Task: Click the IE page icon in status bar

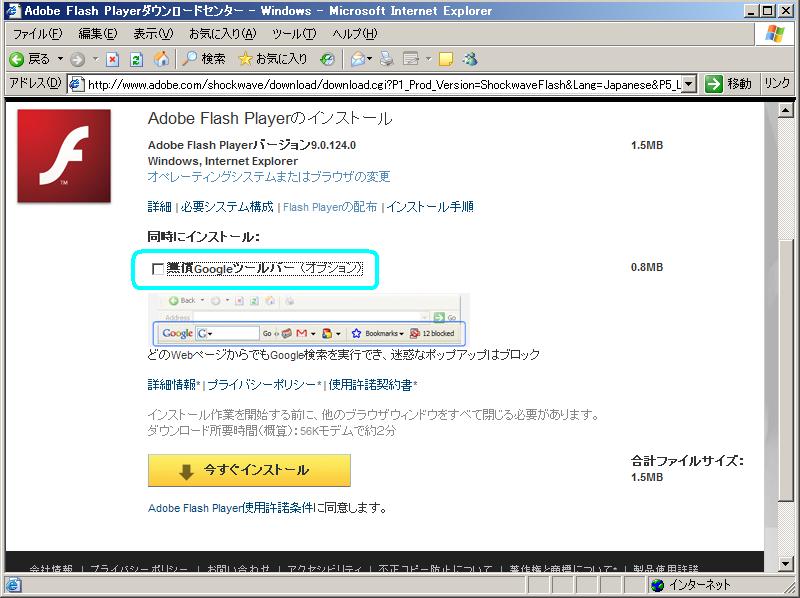Action: click(x=13, y=585)
